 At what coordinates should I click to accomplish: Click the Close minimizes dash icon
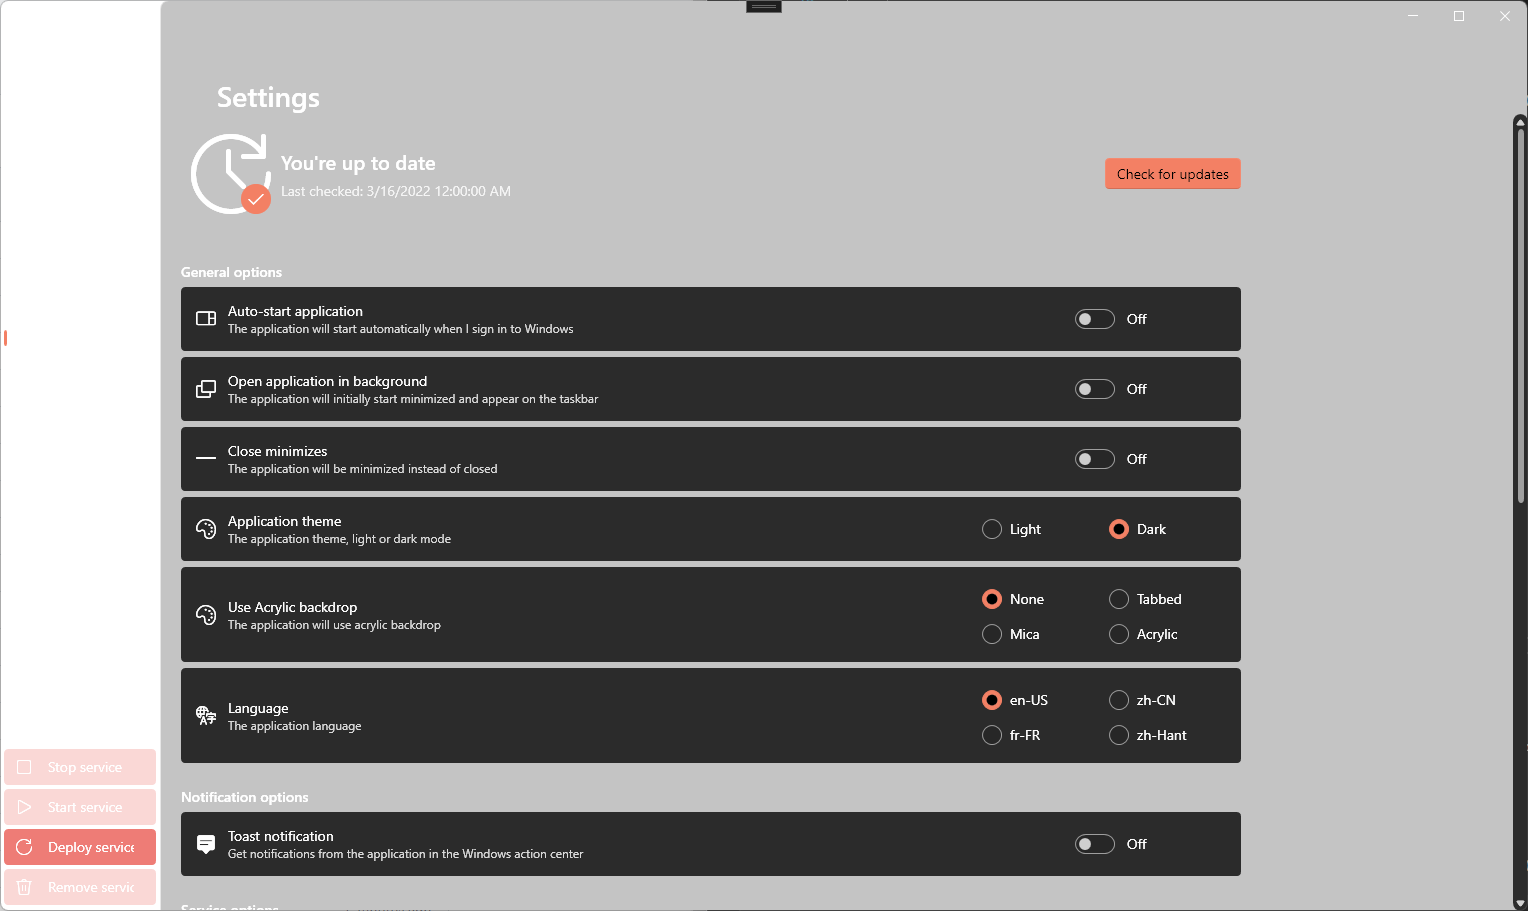(206, 459)
